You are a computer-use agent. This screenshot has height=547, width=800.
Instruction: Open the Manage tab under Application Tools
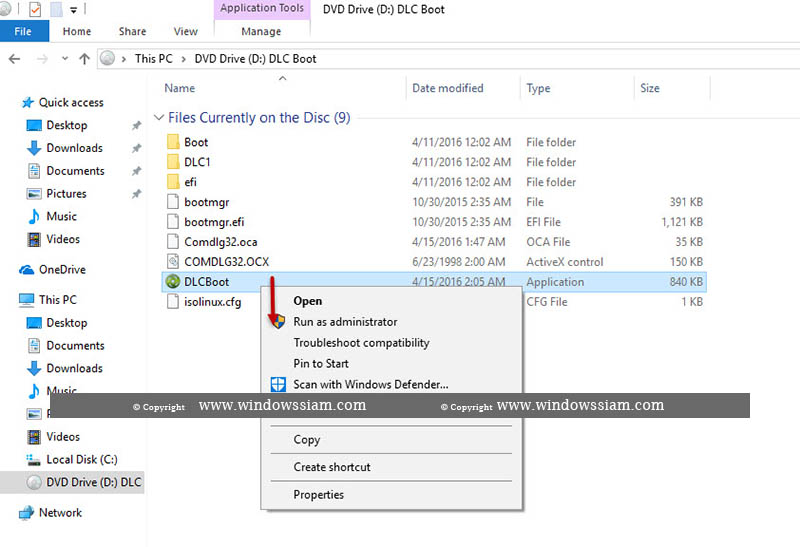(x=261, y=31)
